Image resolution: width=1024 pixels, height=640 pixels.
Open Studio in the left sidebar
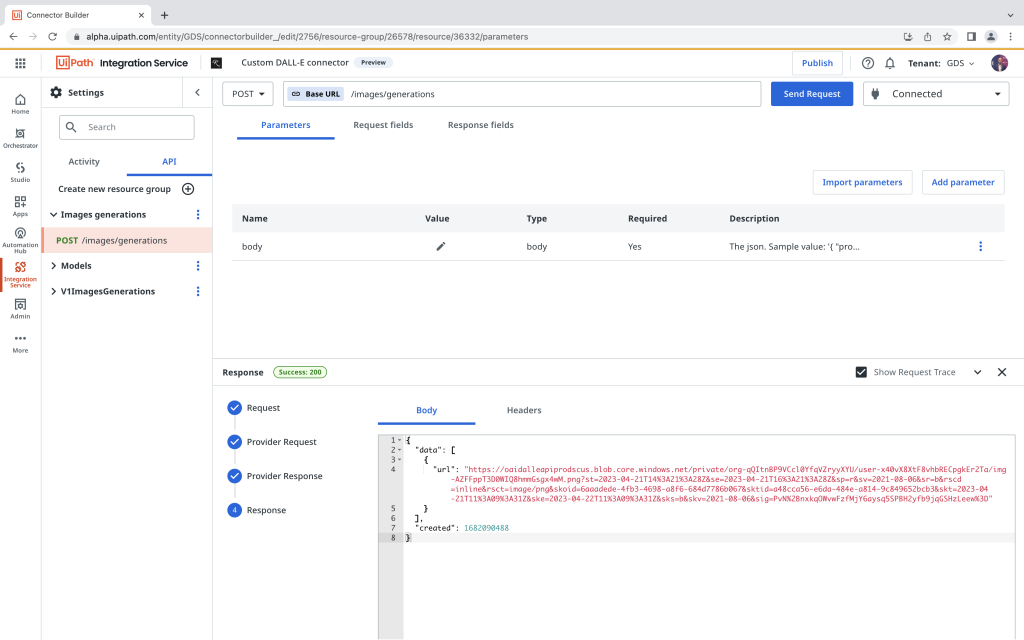[x=20, y=171]
